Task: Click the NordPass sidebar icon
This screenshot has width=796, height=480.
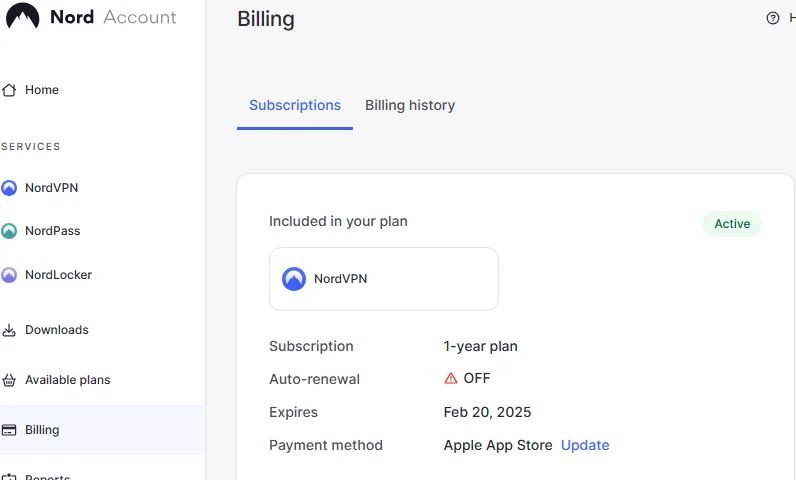Action: (x=9, y=231)
